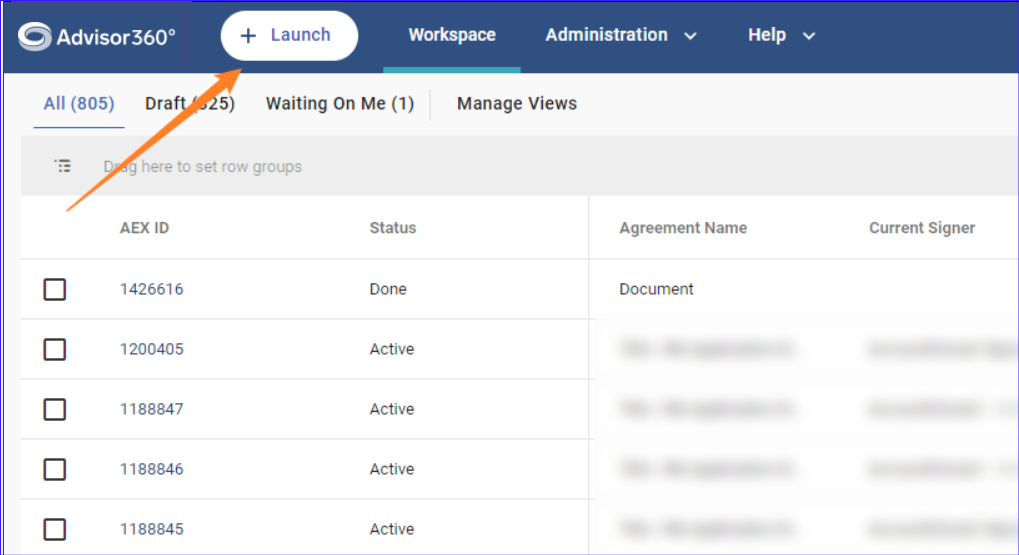Click the Active status of row 1188847
Screen dimensions: 1019x555
tap(392, 409)
